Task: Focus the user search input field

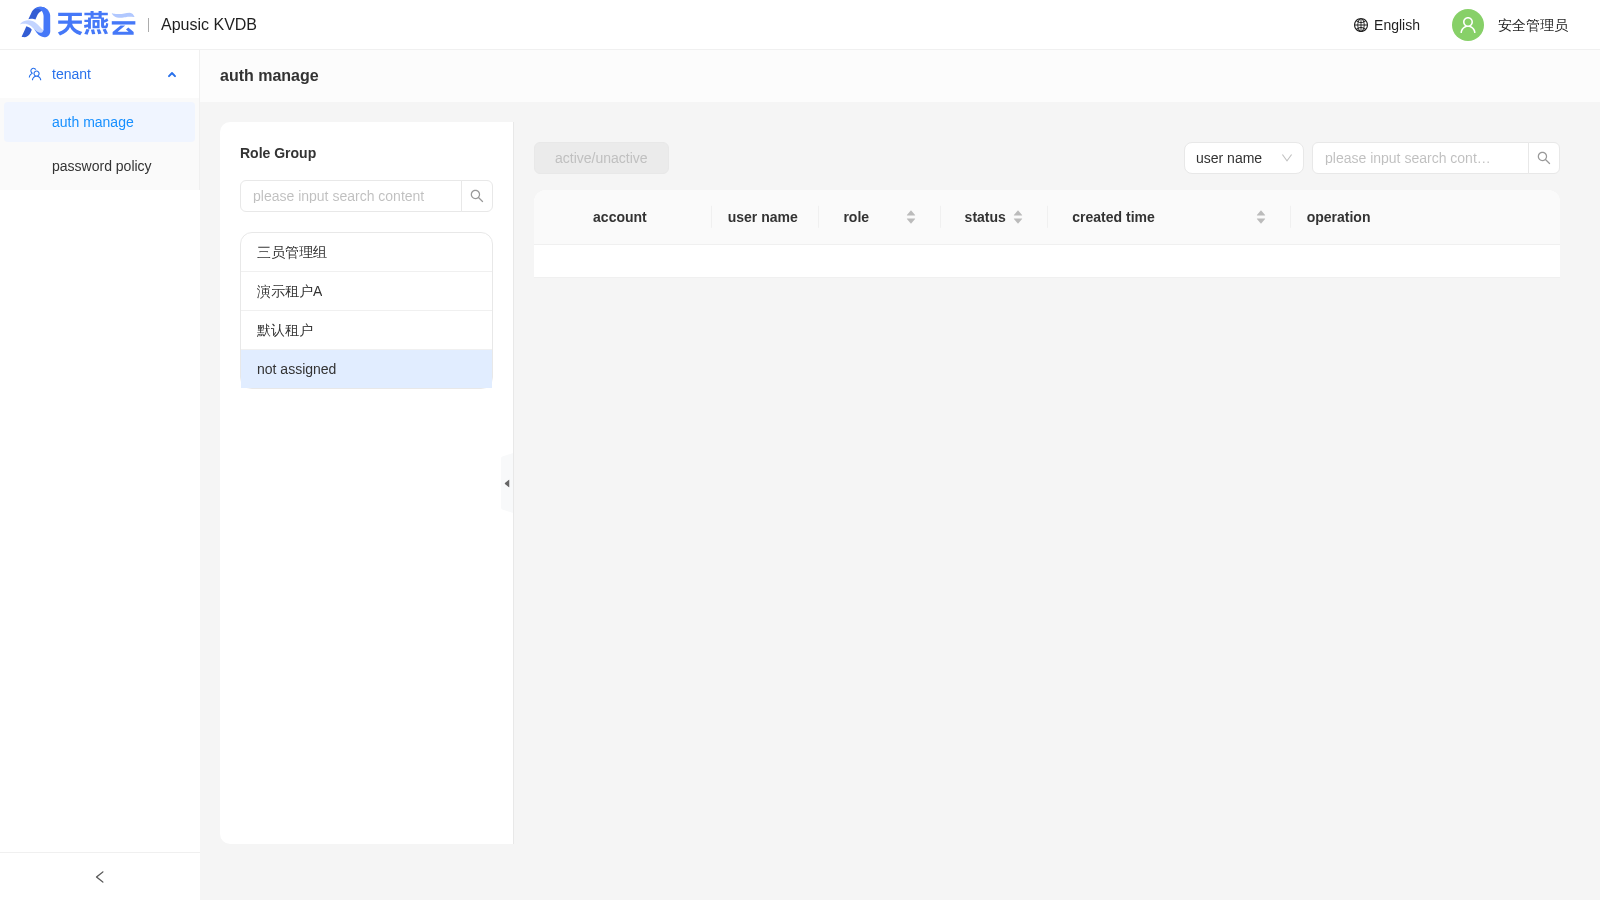Action: (x=1420, y=158)
